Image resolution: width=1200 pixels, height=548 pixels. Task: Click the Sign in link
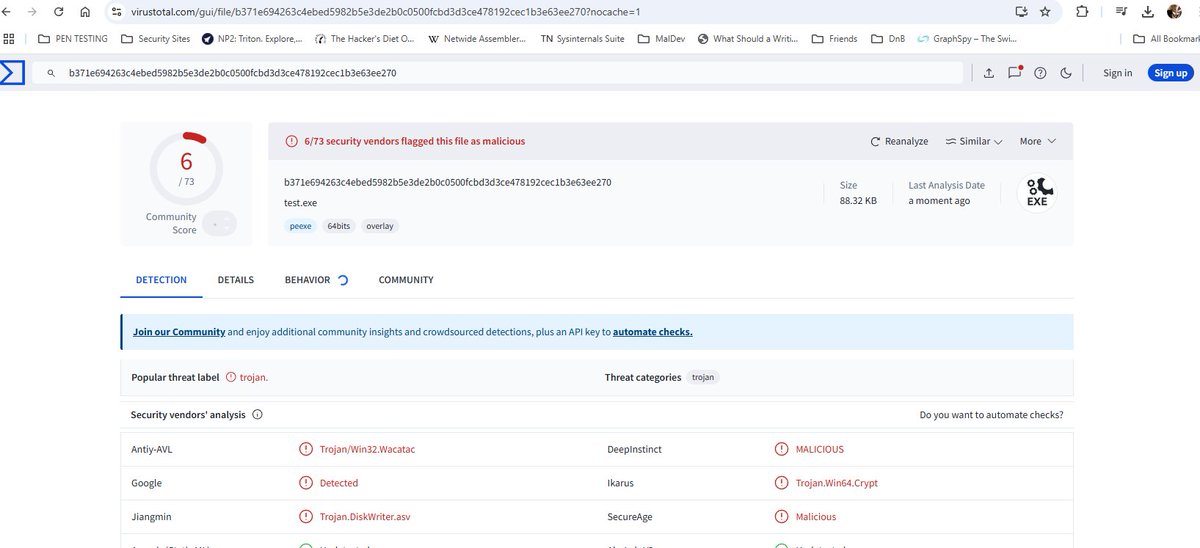(x=1118, y=73)
